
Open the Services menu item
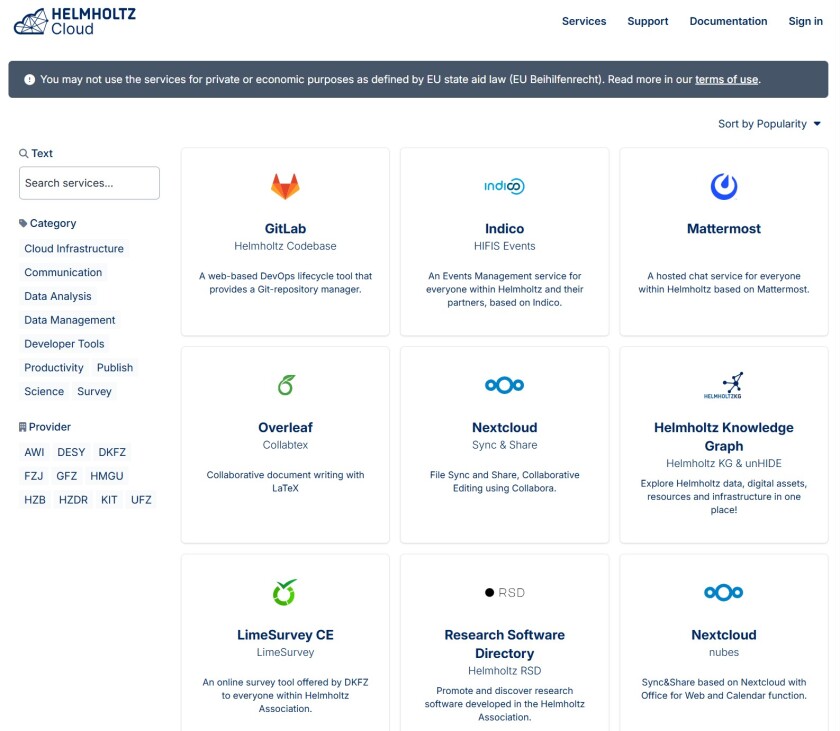584,21
